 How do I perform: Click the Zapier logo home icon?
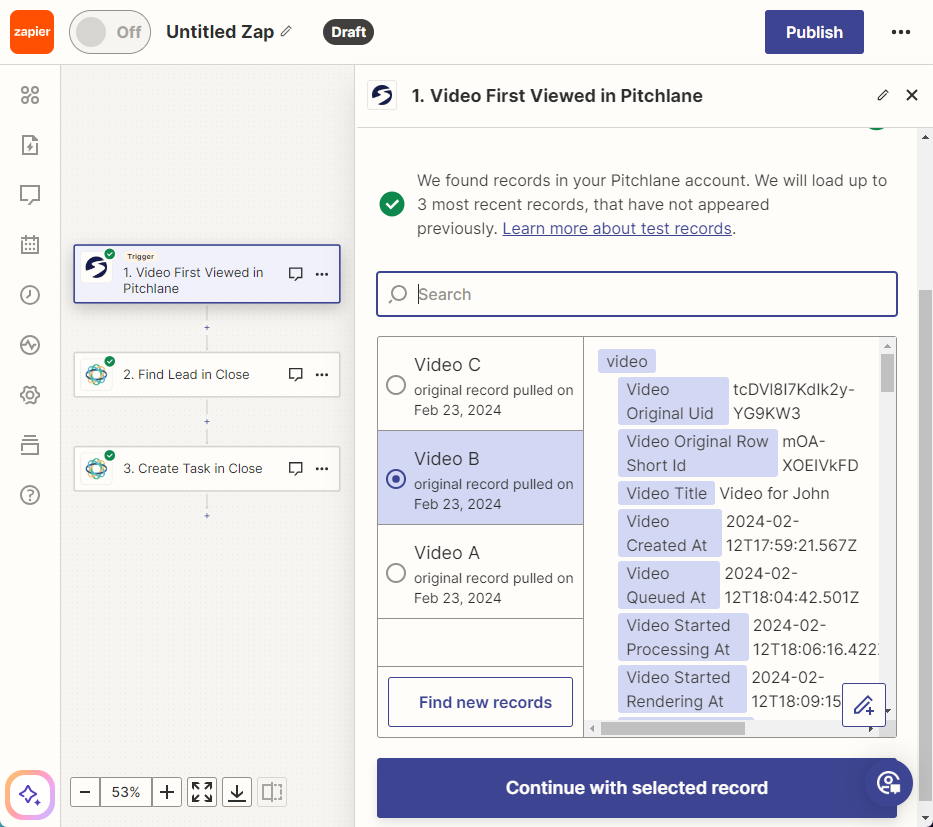tap(32, 32)
